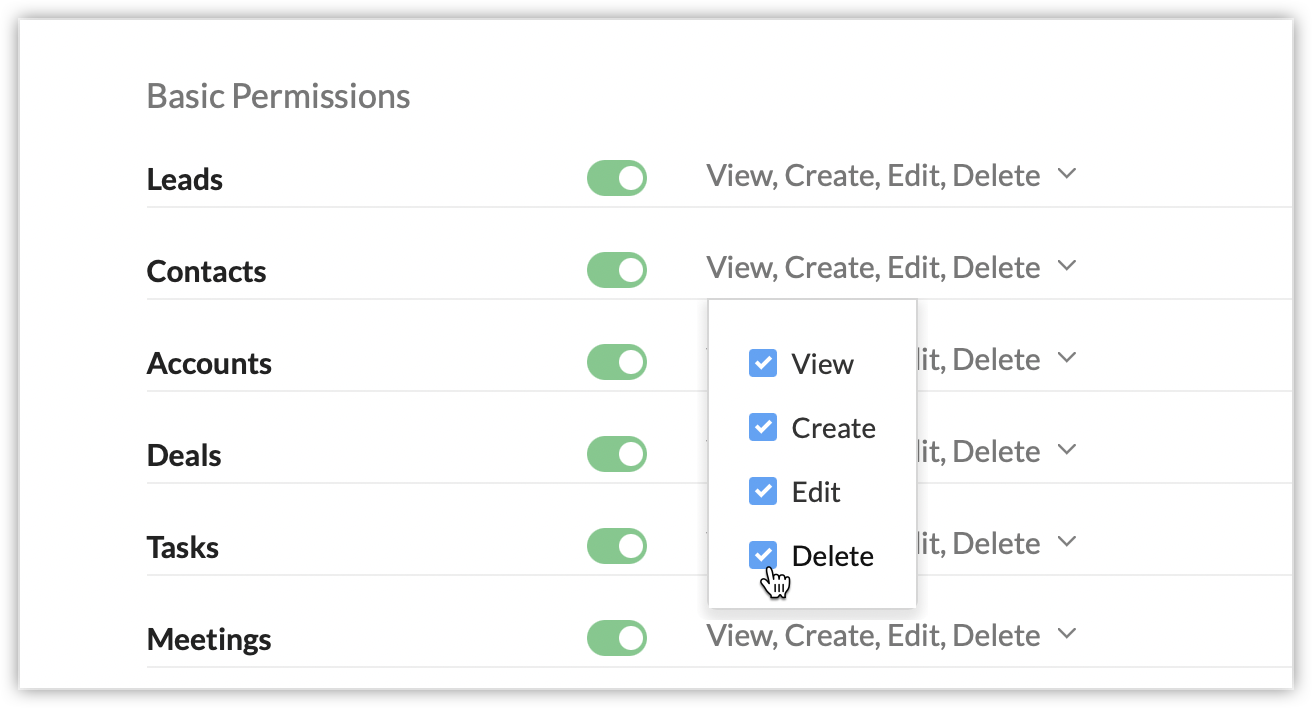
Task: Click the Leads permission summary text
Action: [x=873, y=176]
